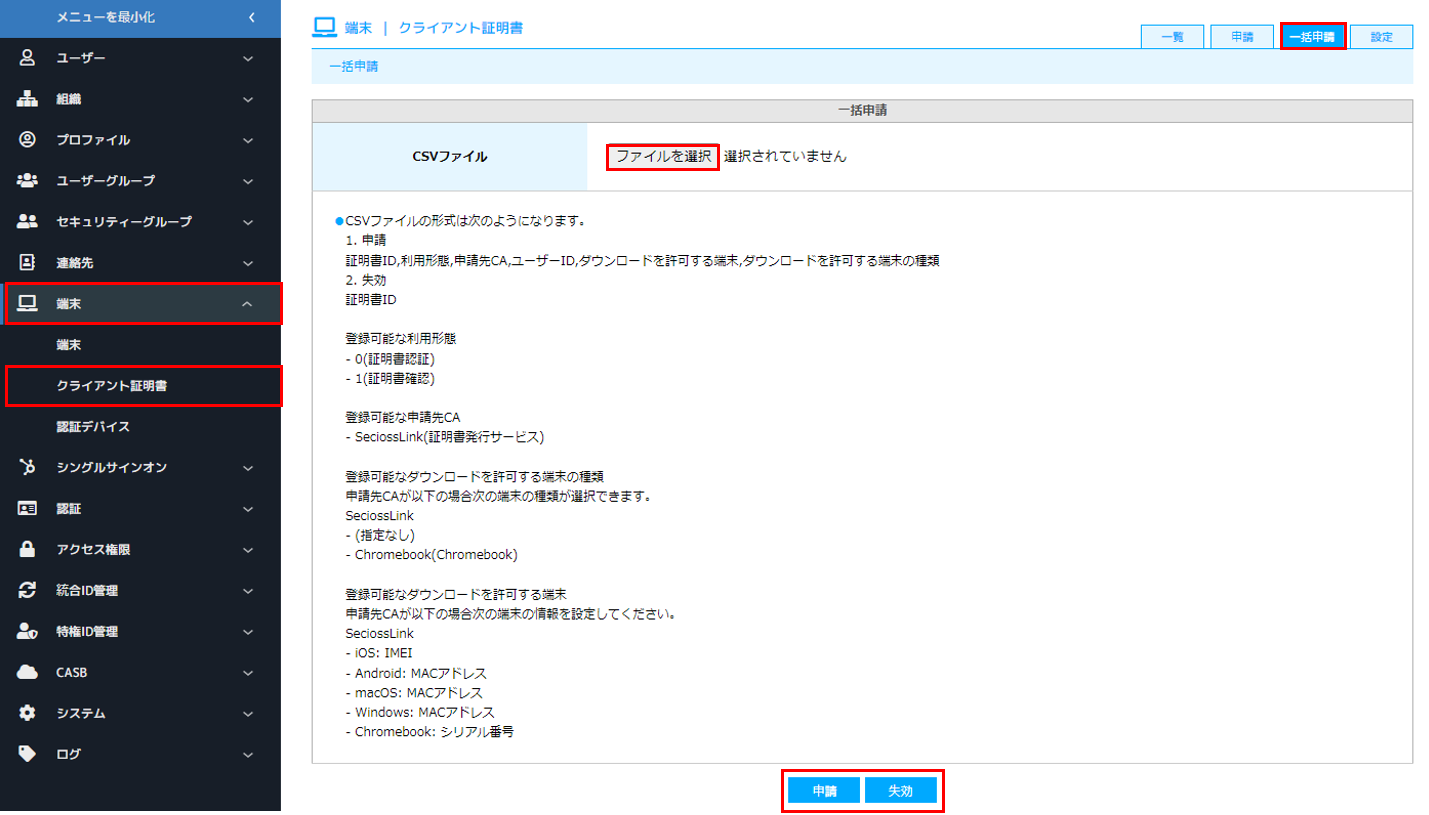Click the アクセス権限 padlock icon
Screen dimensions: 1429x815
28,549
